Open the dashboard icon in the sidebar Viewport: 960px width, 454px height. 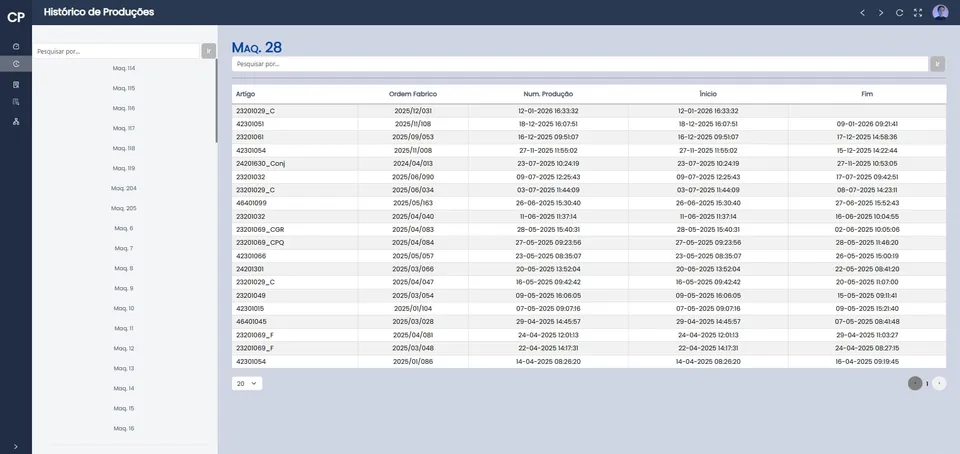click(16, 46)
